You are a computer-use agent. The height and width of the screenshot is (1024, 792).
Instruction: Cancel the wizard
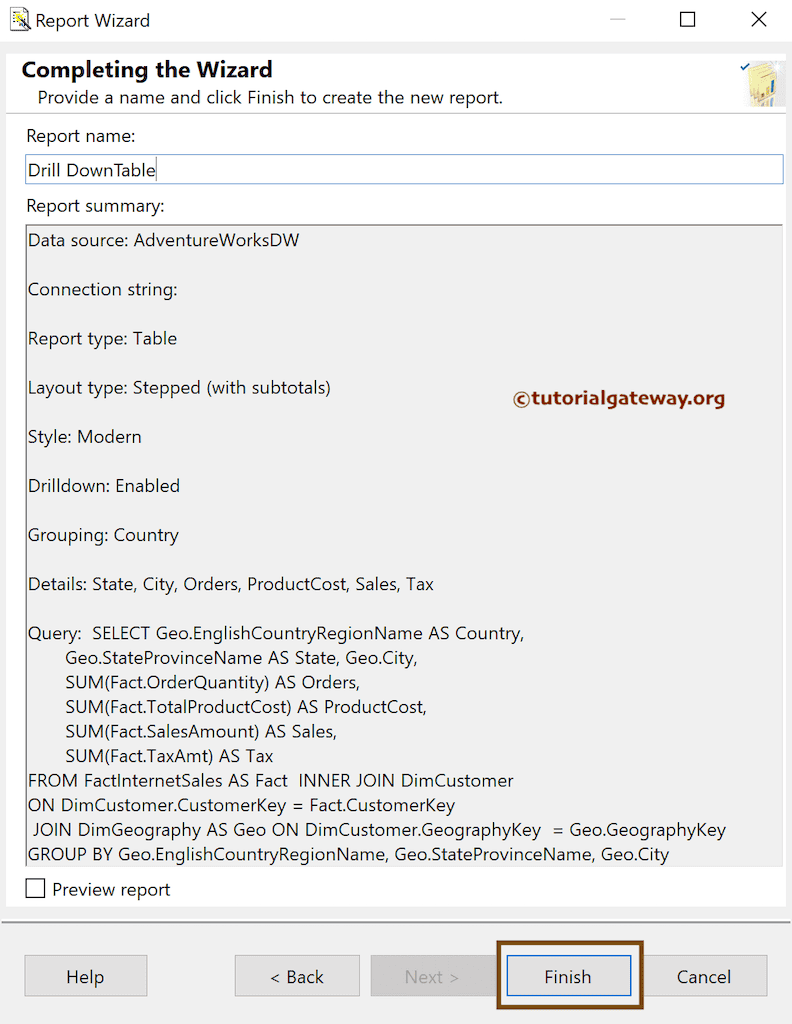pyautogui.click(x=704, y=977)
